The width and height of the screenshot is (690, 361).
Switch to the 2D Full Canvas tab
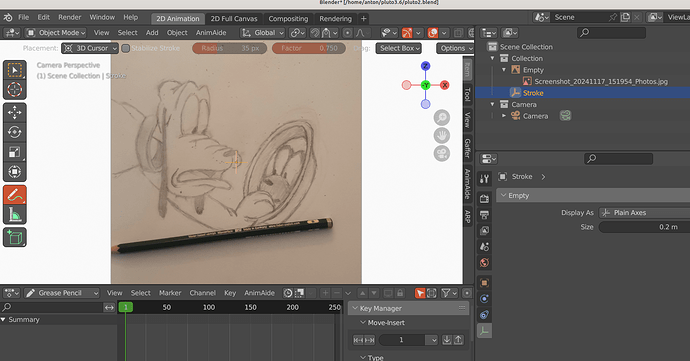coord(234,18)
